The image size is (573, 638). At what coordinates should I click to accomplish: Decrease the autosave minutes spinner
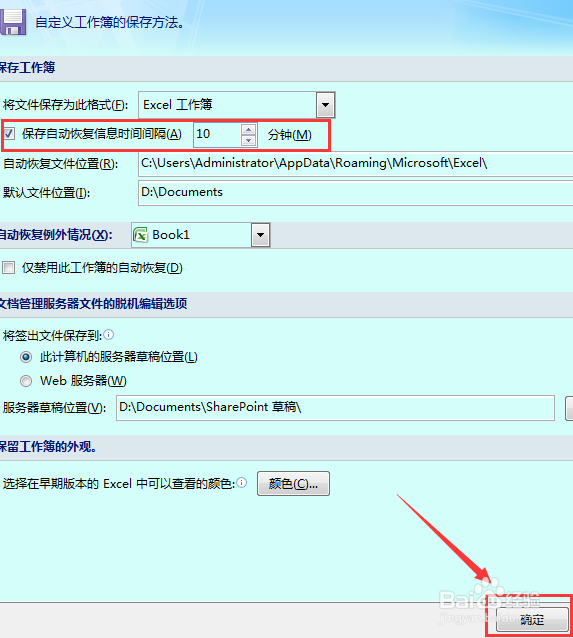(249, 140)
